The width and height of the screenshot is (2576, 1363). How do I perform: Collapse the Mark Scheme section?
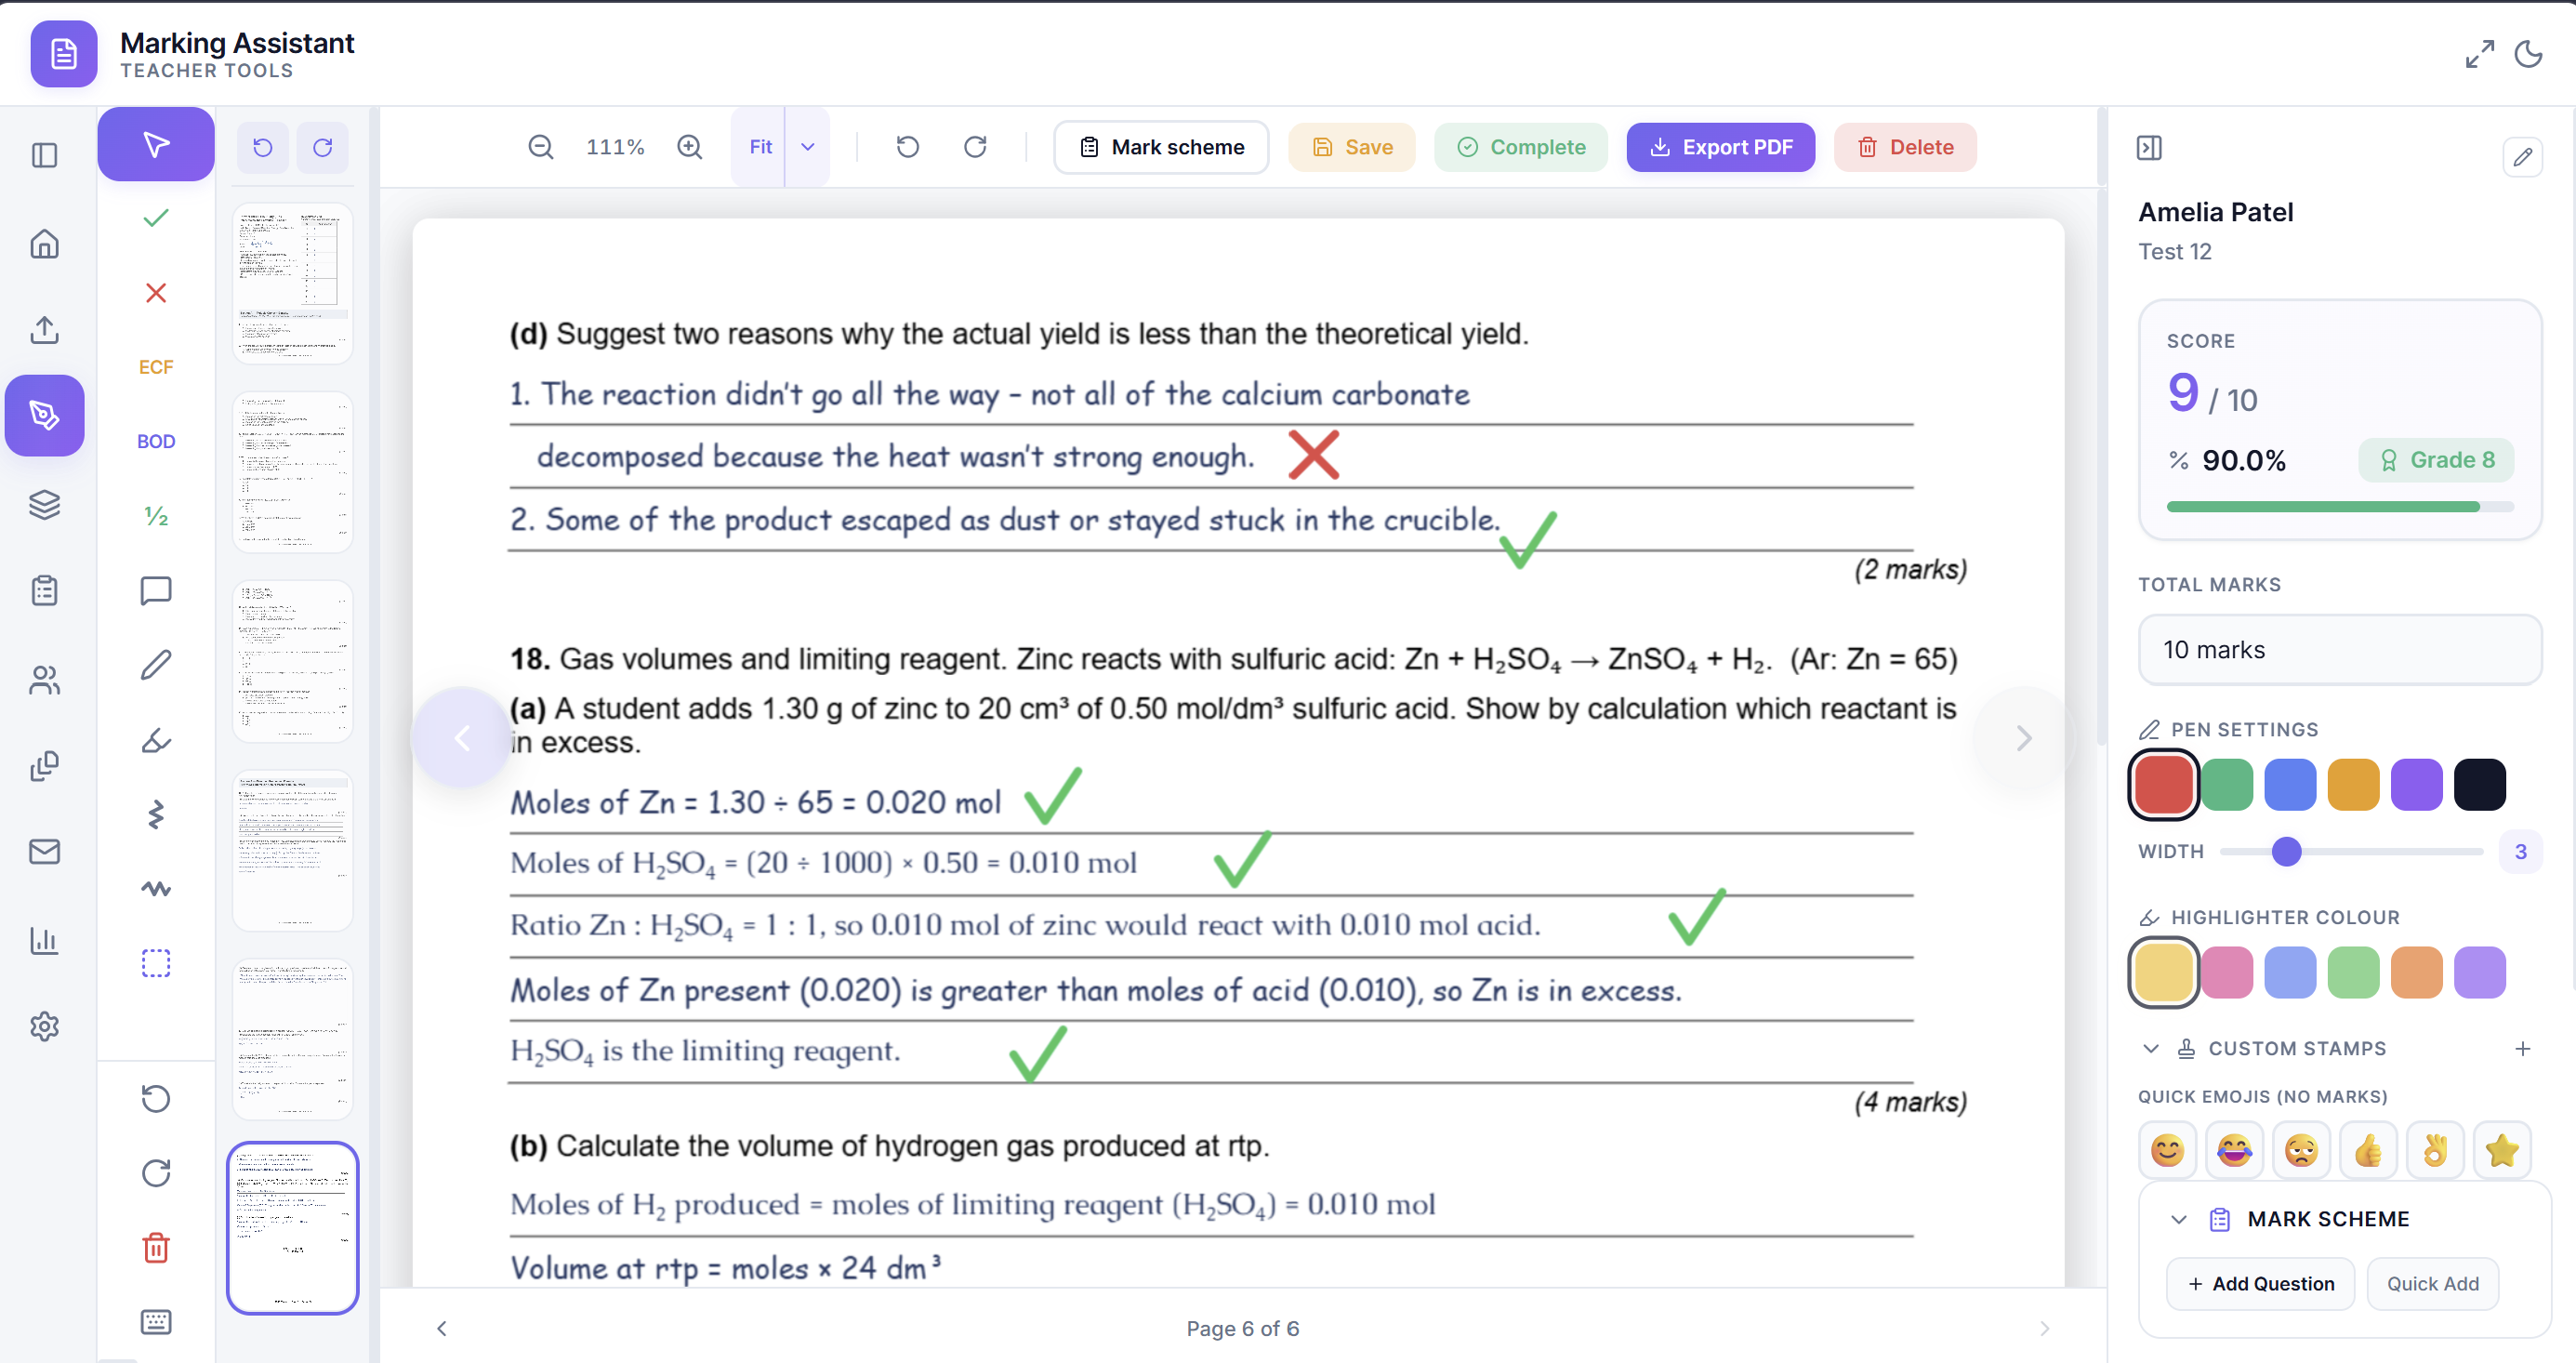click(2179, 1219)
